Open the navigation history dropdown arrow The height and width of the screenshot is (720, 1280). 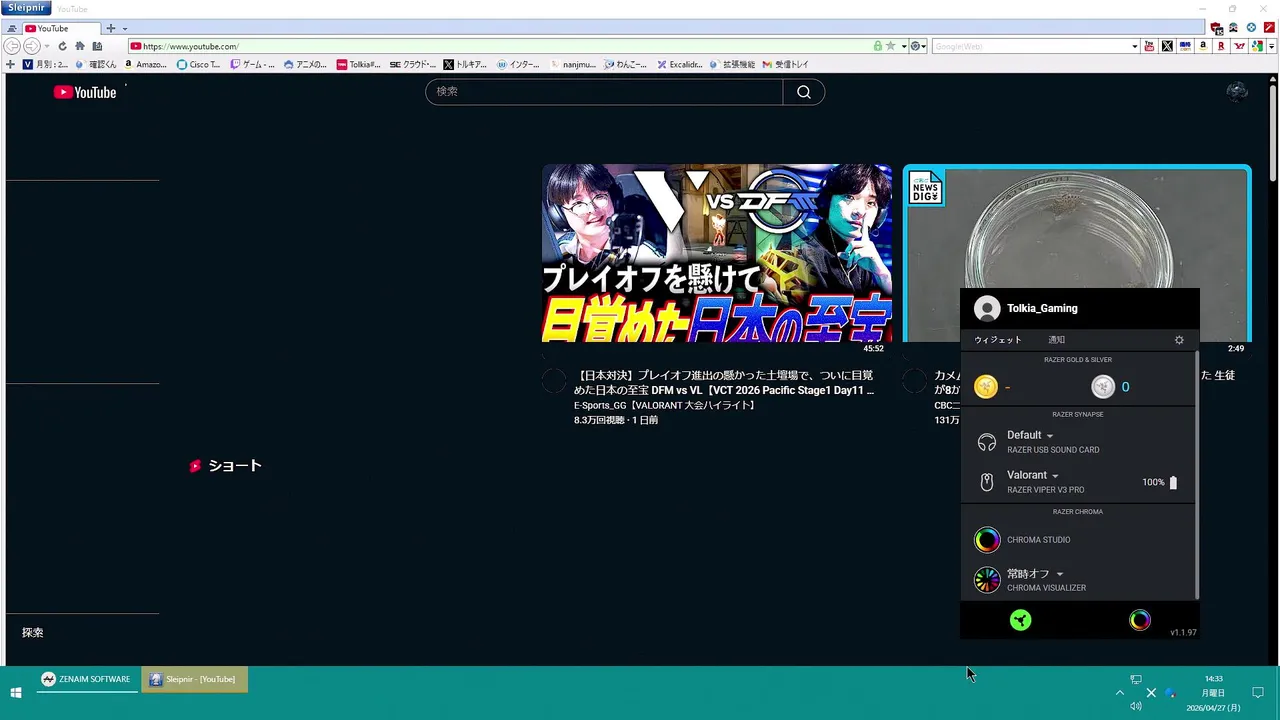tap(47, 46)
